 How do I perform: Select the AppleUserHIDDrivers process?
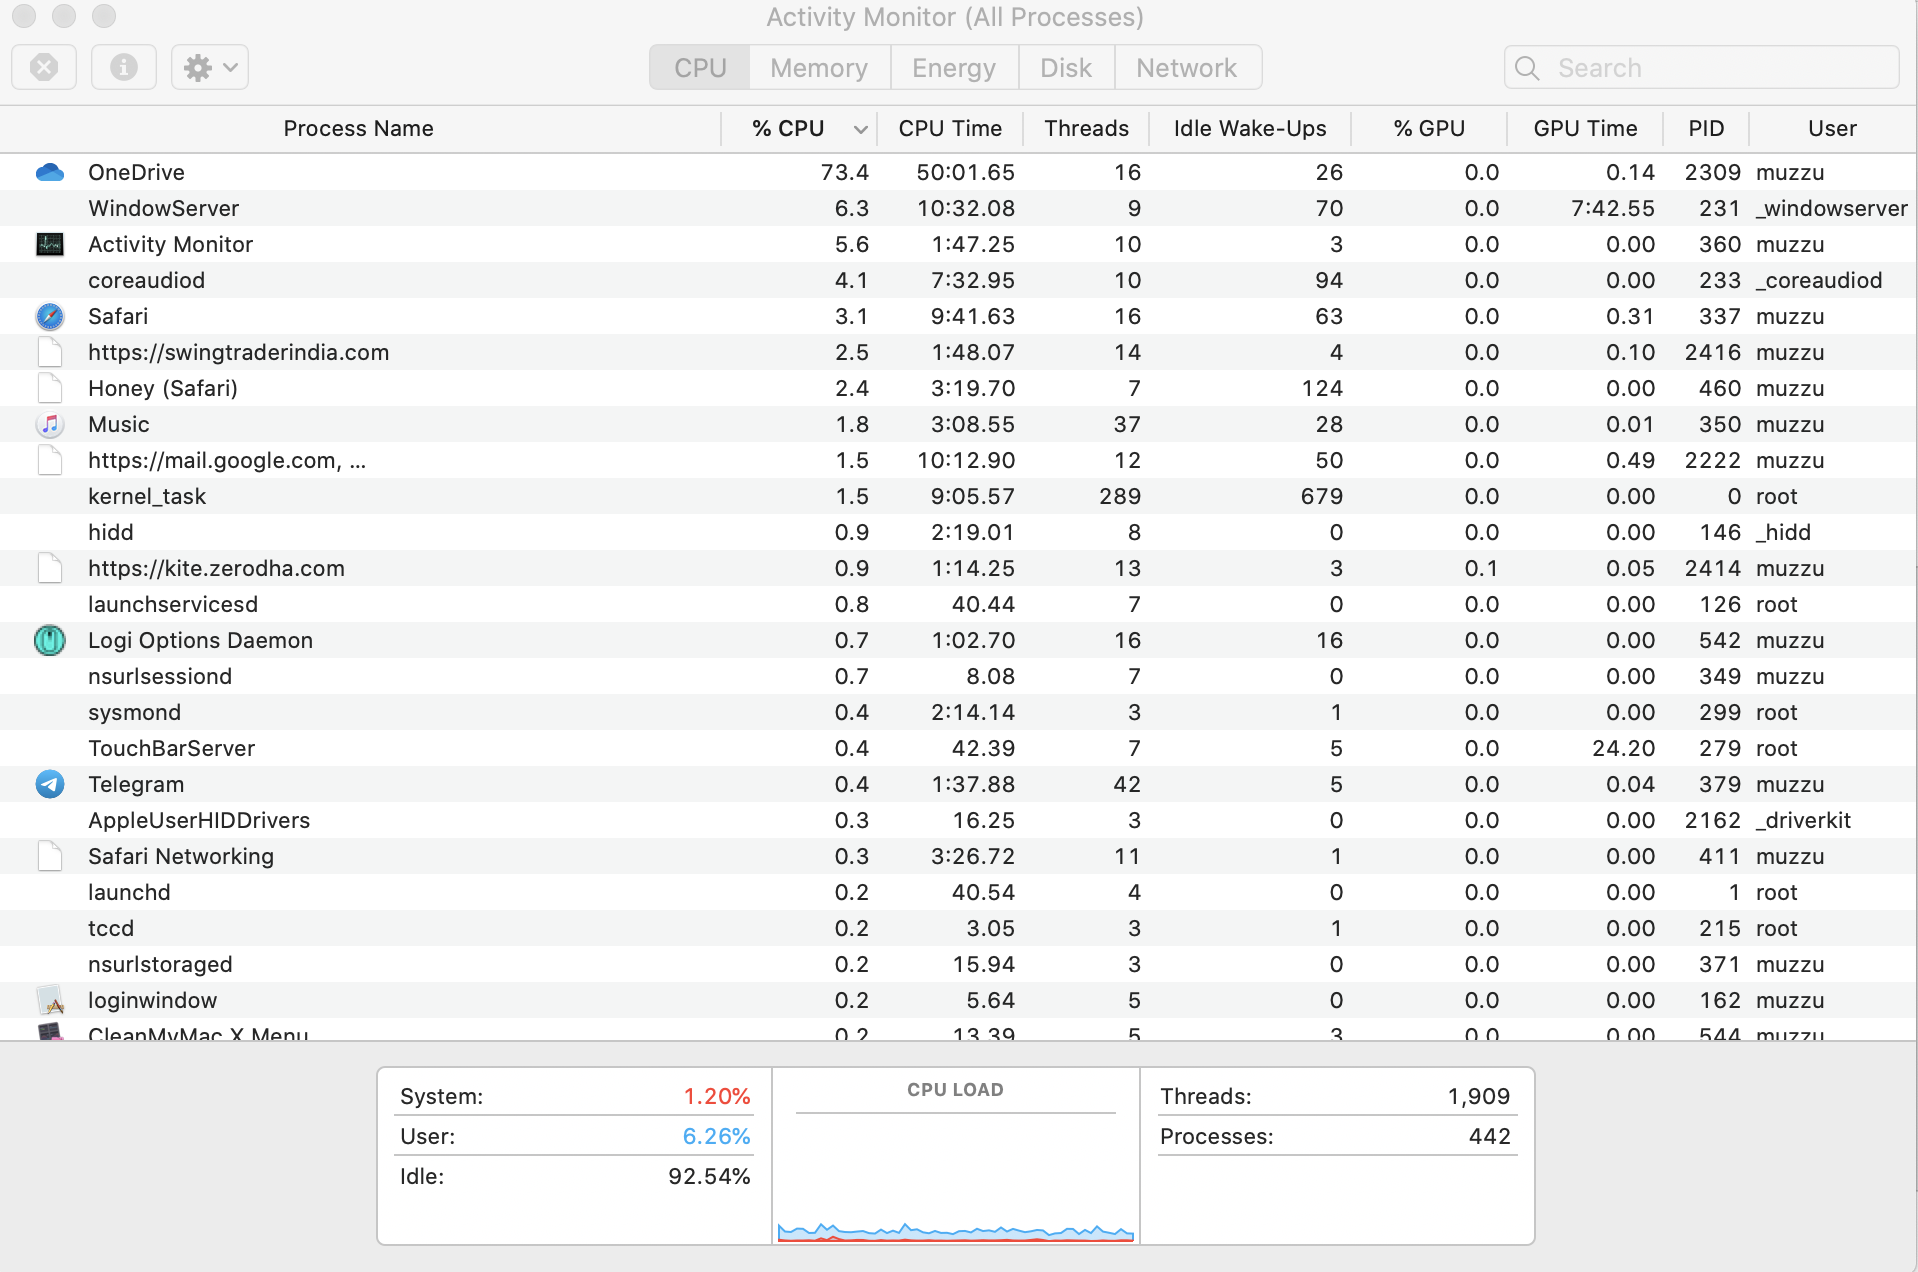pos(199,820)
